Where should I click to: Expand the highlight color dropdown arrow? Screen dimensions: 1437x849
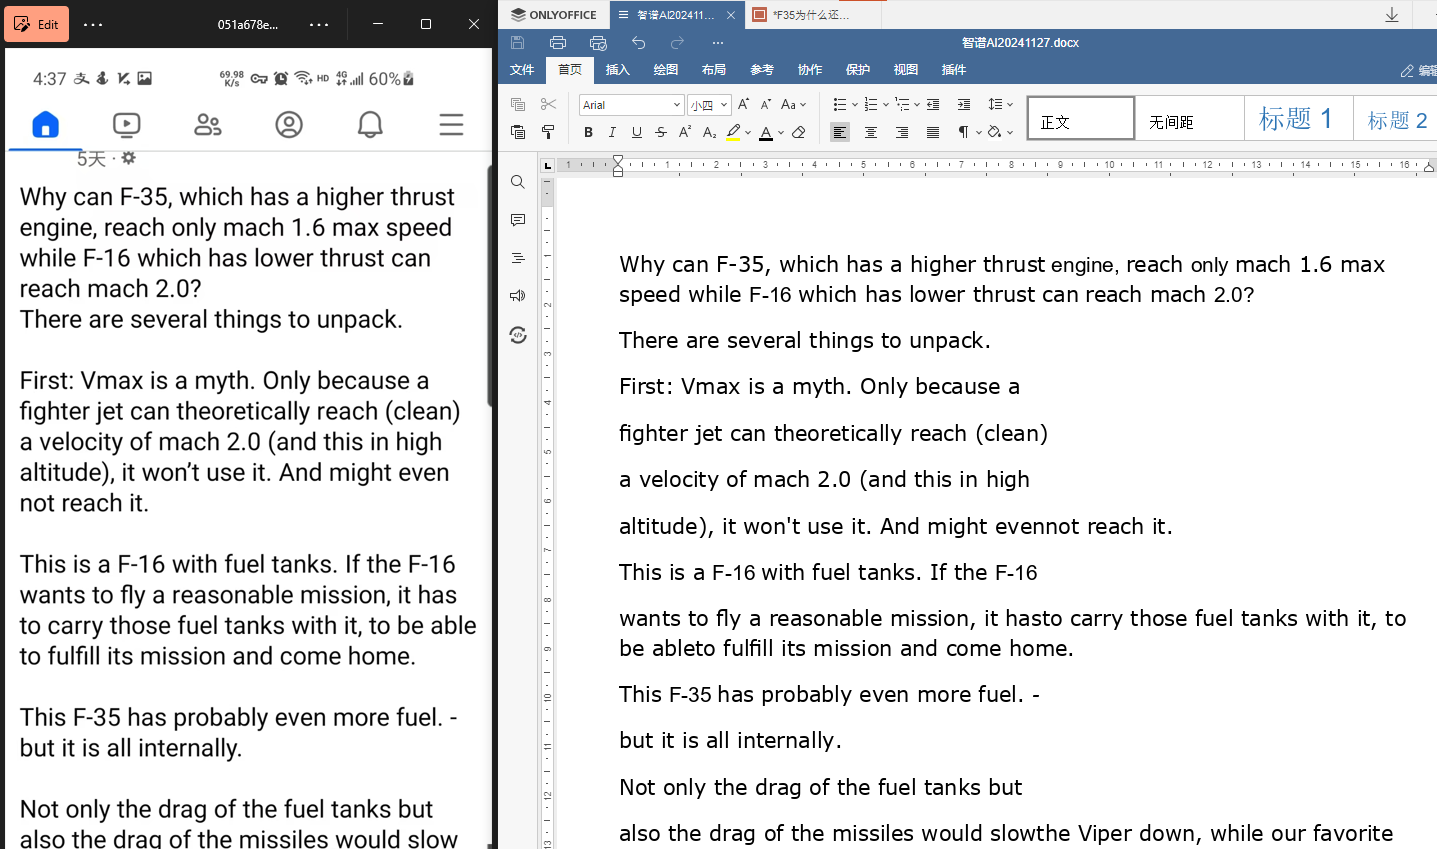(747, 132)
